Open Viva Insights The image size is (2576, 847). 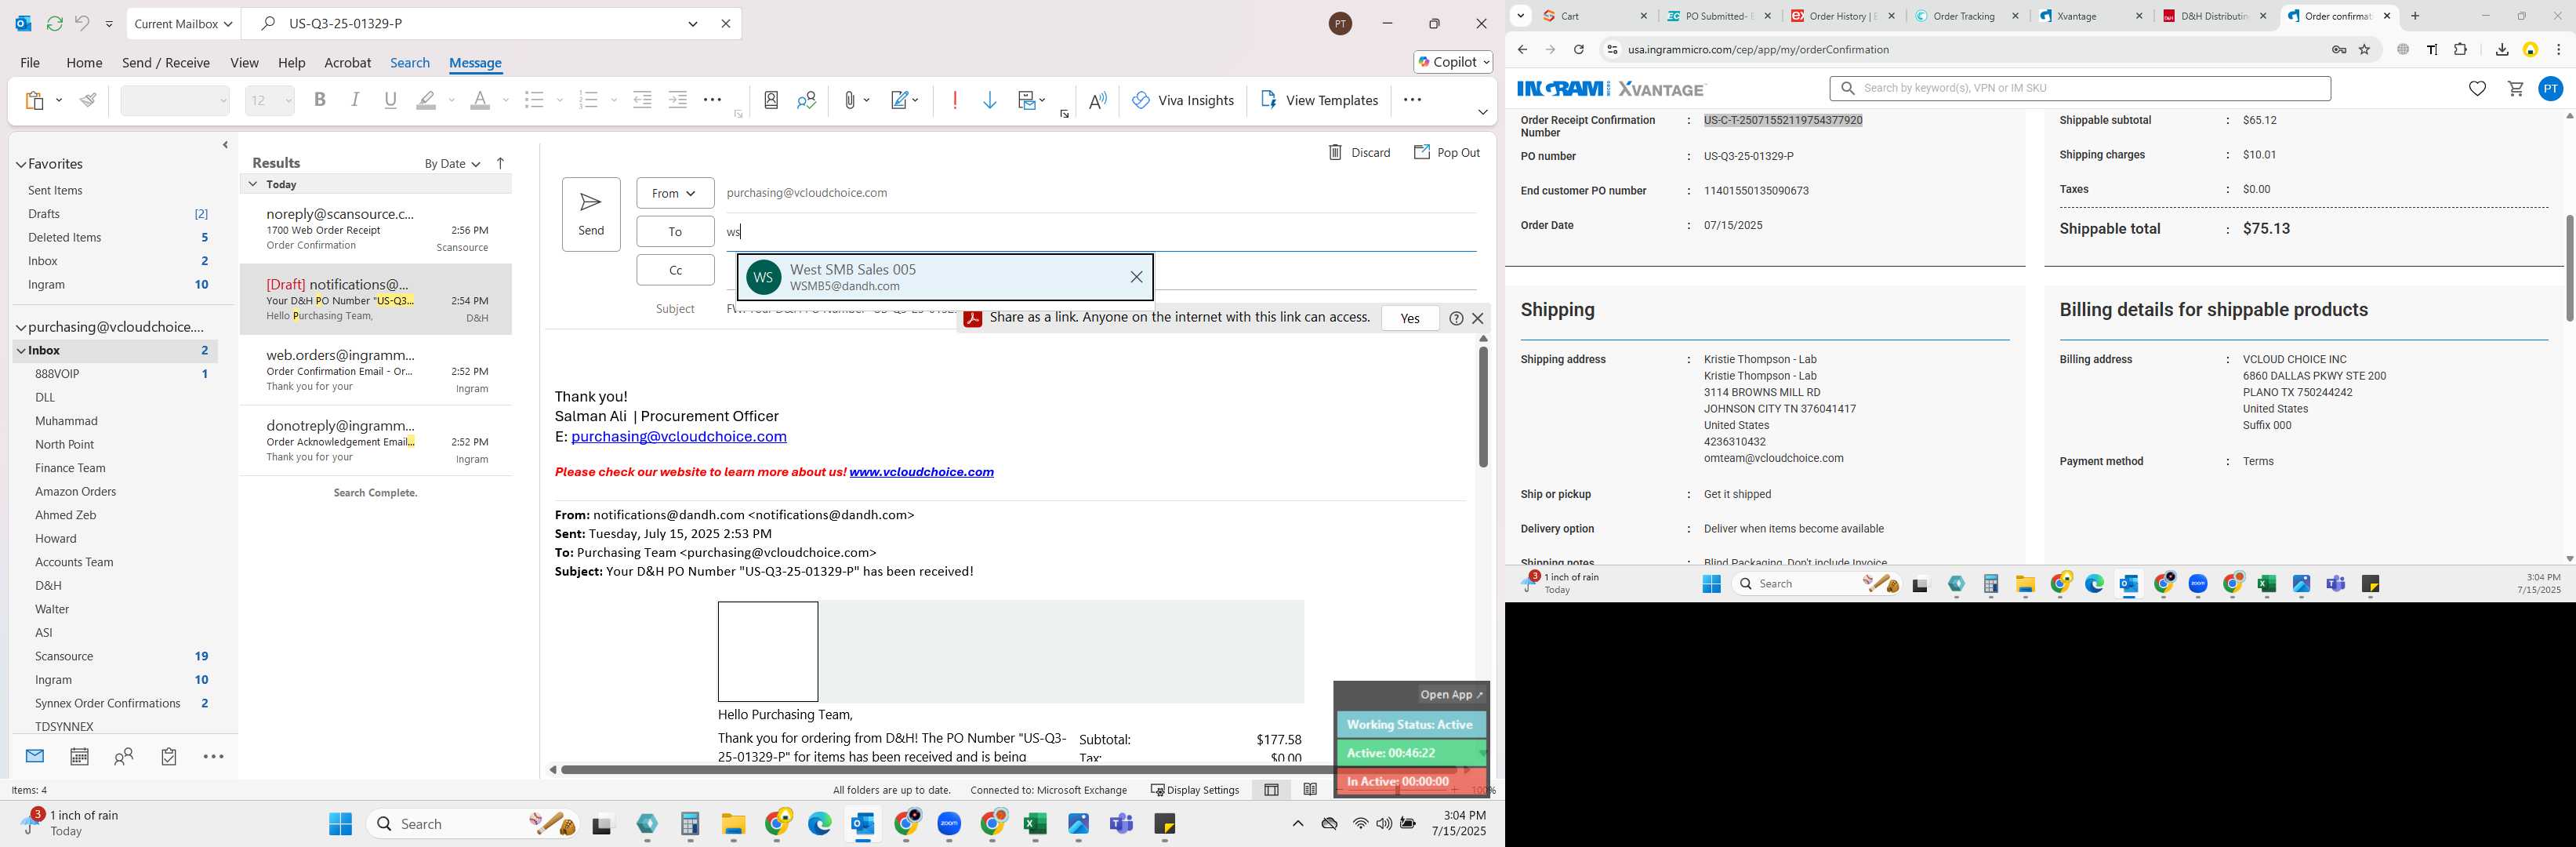click(1183, 100)
